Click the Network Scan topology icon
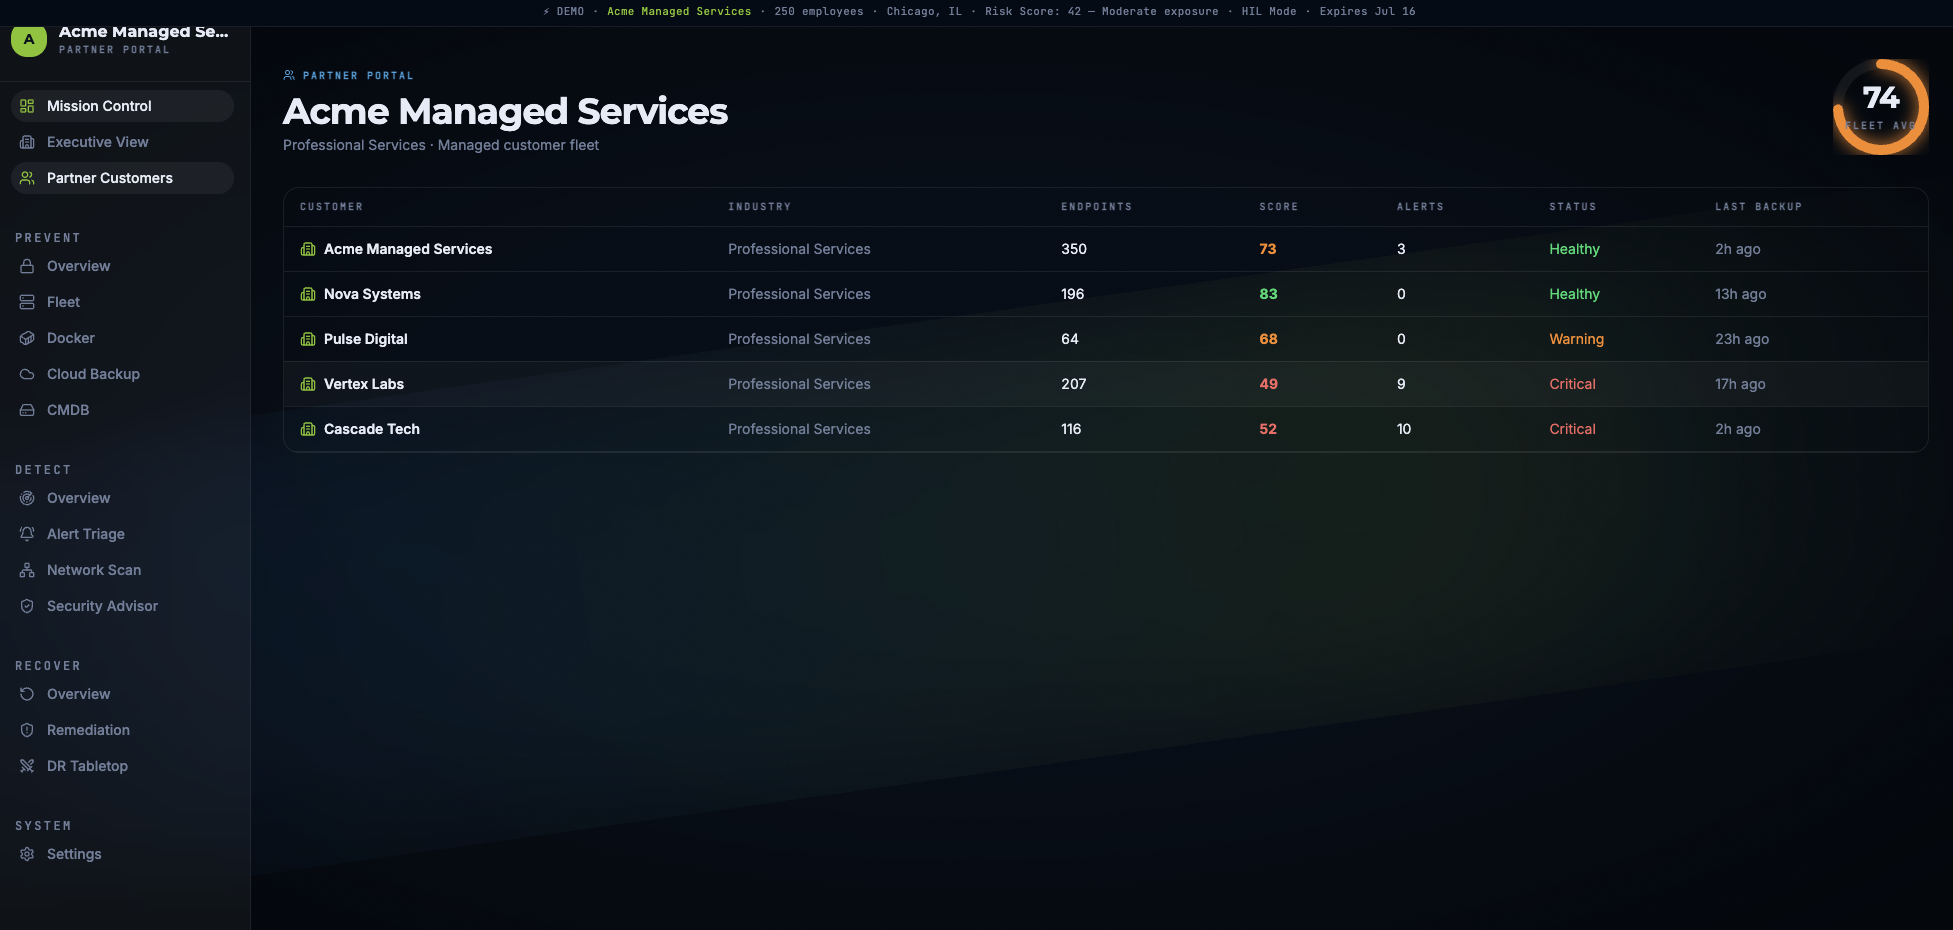Viewport: 1953px width, 930px height. pos(27,570)
